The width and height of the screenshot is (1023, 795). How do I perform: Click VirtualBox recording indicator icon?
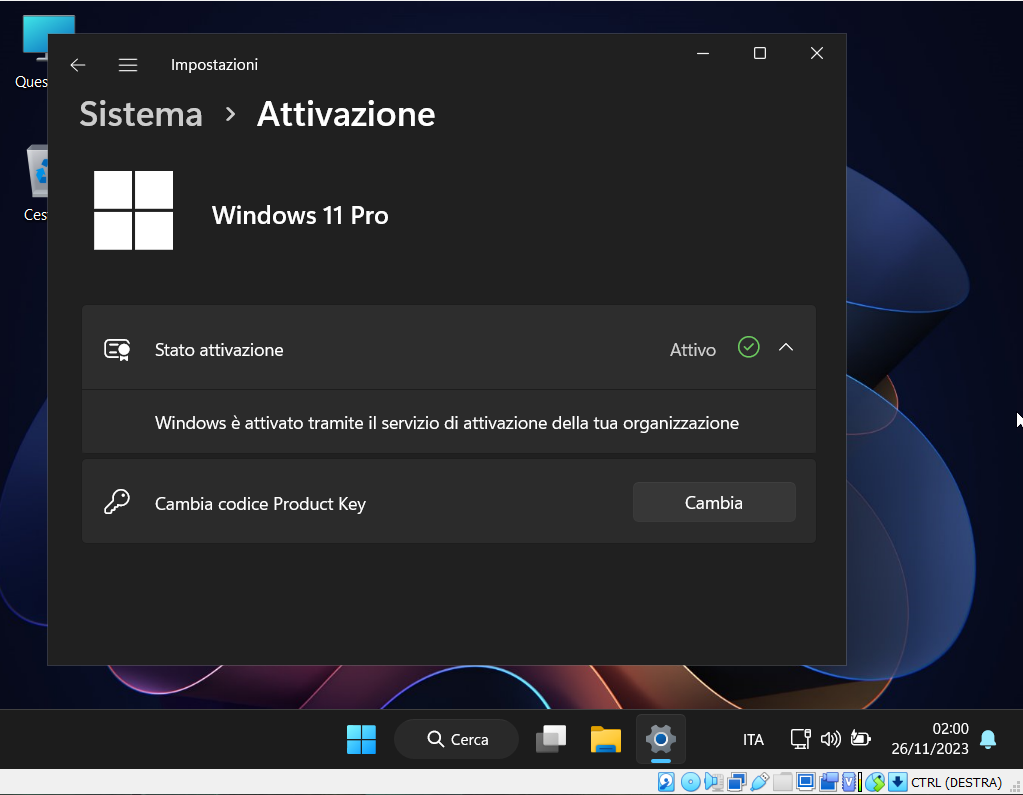coord(829,781)
